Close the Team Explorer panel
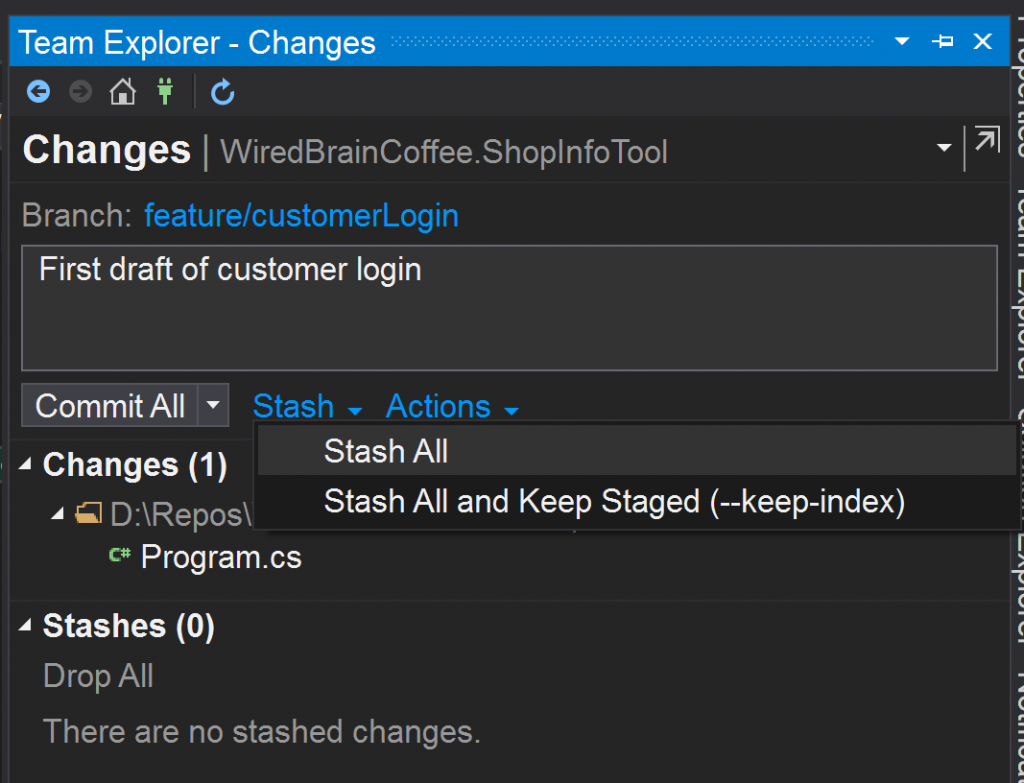The image size is (1024, 783). pyautogui.click(x=983, y=42)
